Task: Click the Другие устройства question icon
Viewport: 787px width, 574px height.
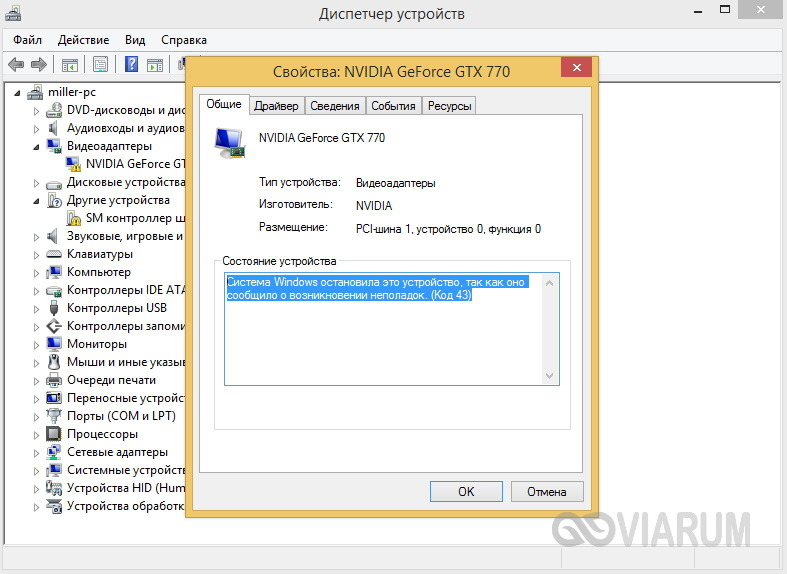Action: point(54,200)
